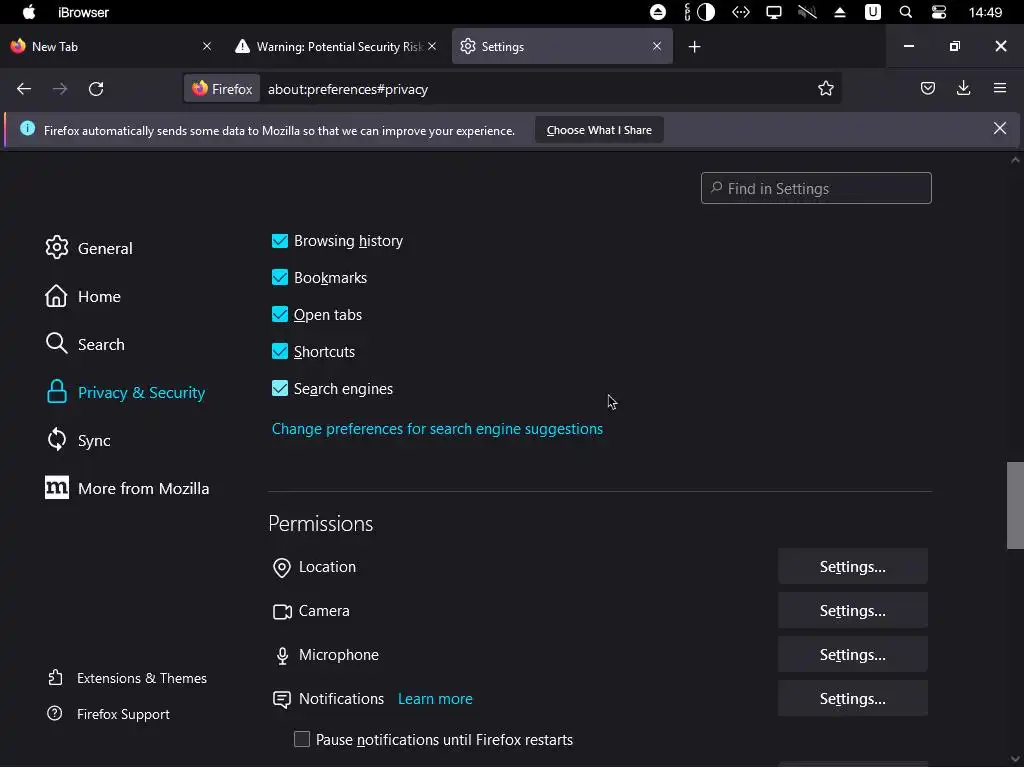Go back using the back arrow

(24, 89)
